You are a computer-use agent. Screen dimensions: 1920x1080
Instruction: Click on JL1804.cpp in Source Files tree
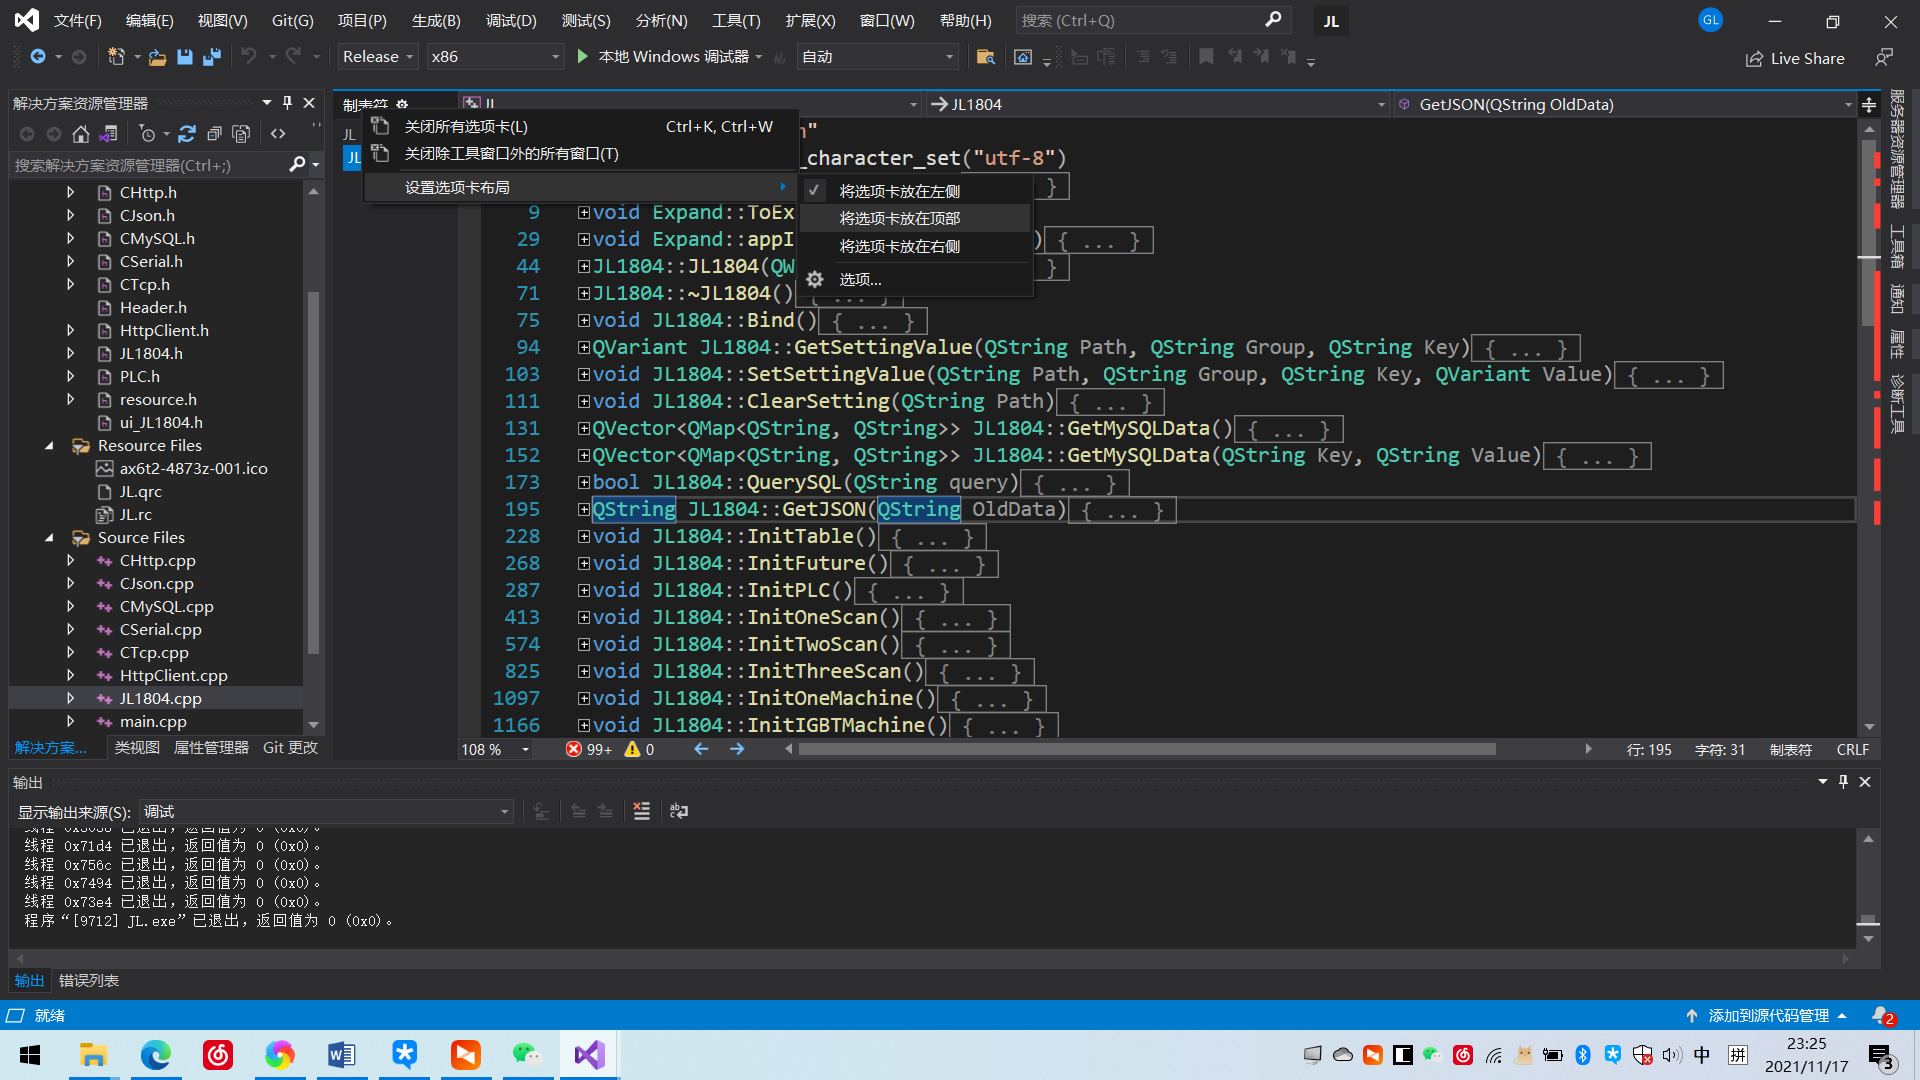(x=158, y=698)
